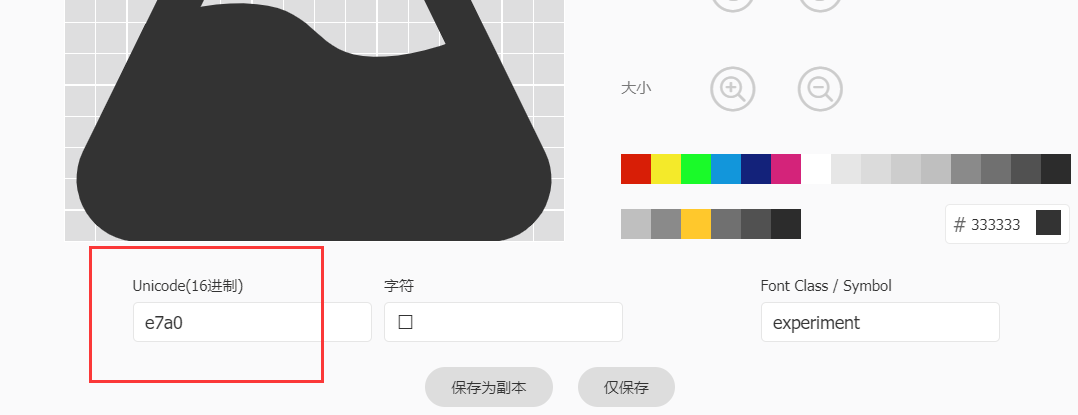Click the 仅保存 button
This screenshot has height=415, width=1078.
point(626,388)
